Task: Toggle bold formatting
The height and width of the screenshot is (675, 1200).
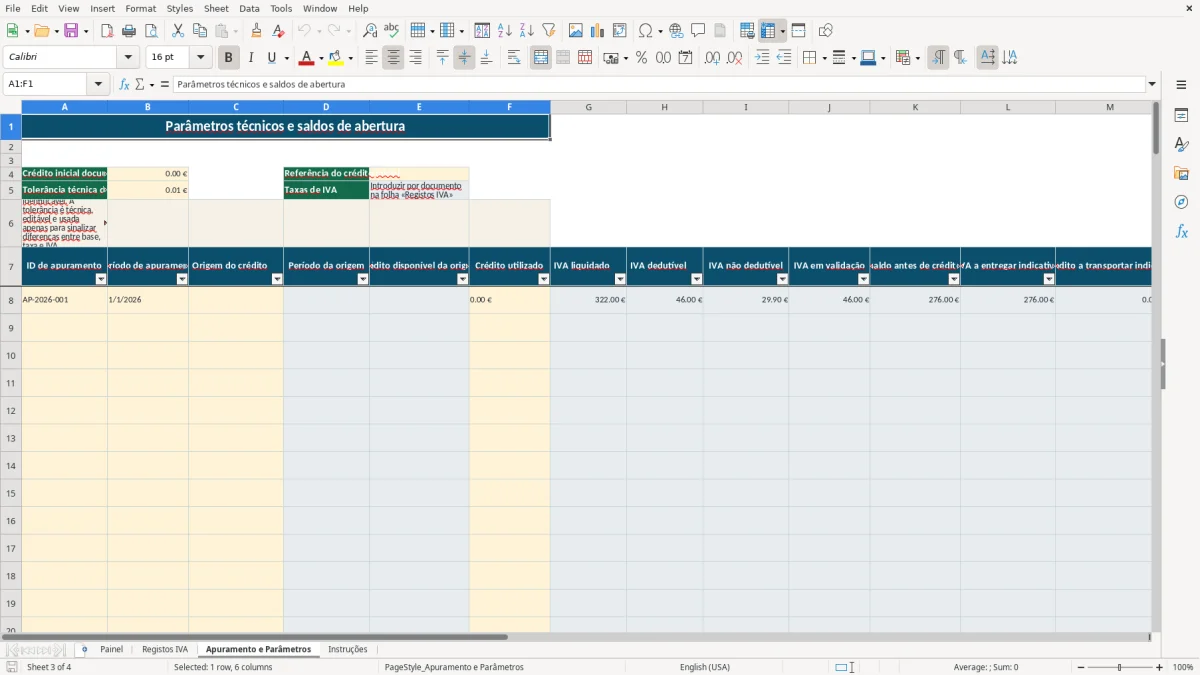Action: [229, 58]
